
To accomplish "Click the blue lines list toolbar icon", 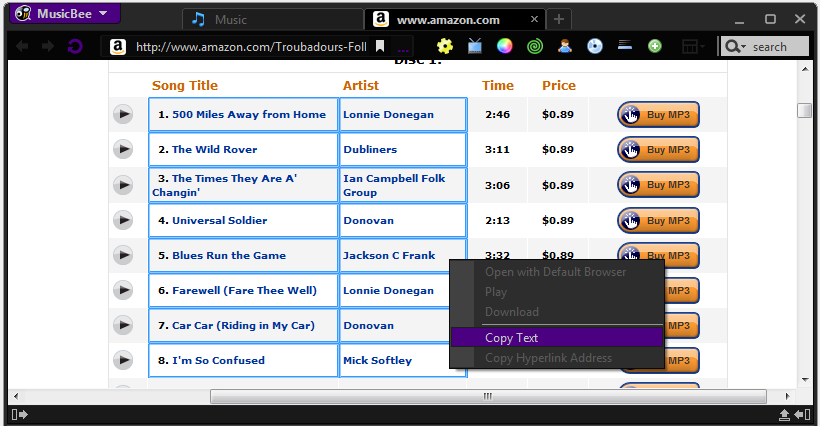I will [x=625, y=45].
